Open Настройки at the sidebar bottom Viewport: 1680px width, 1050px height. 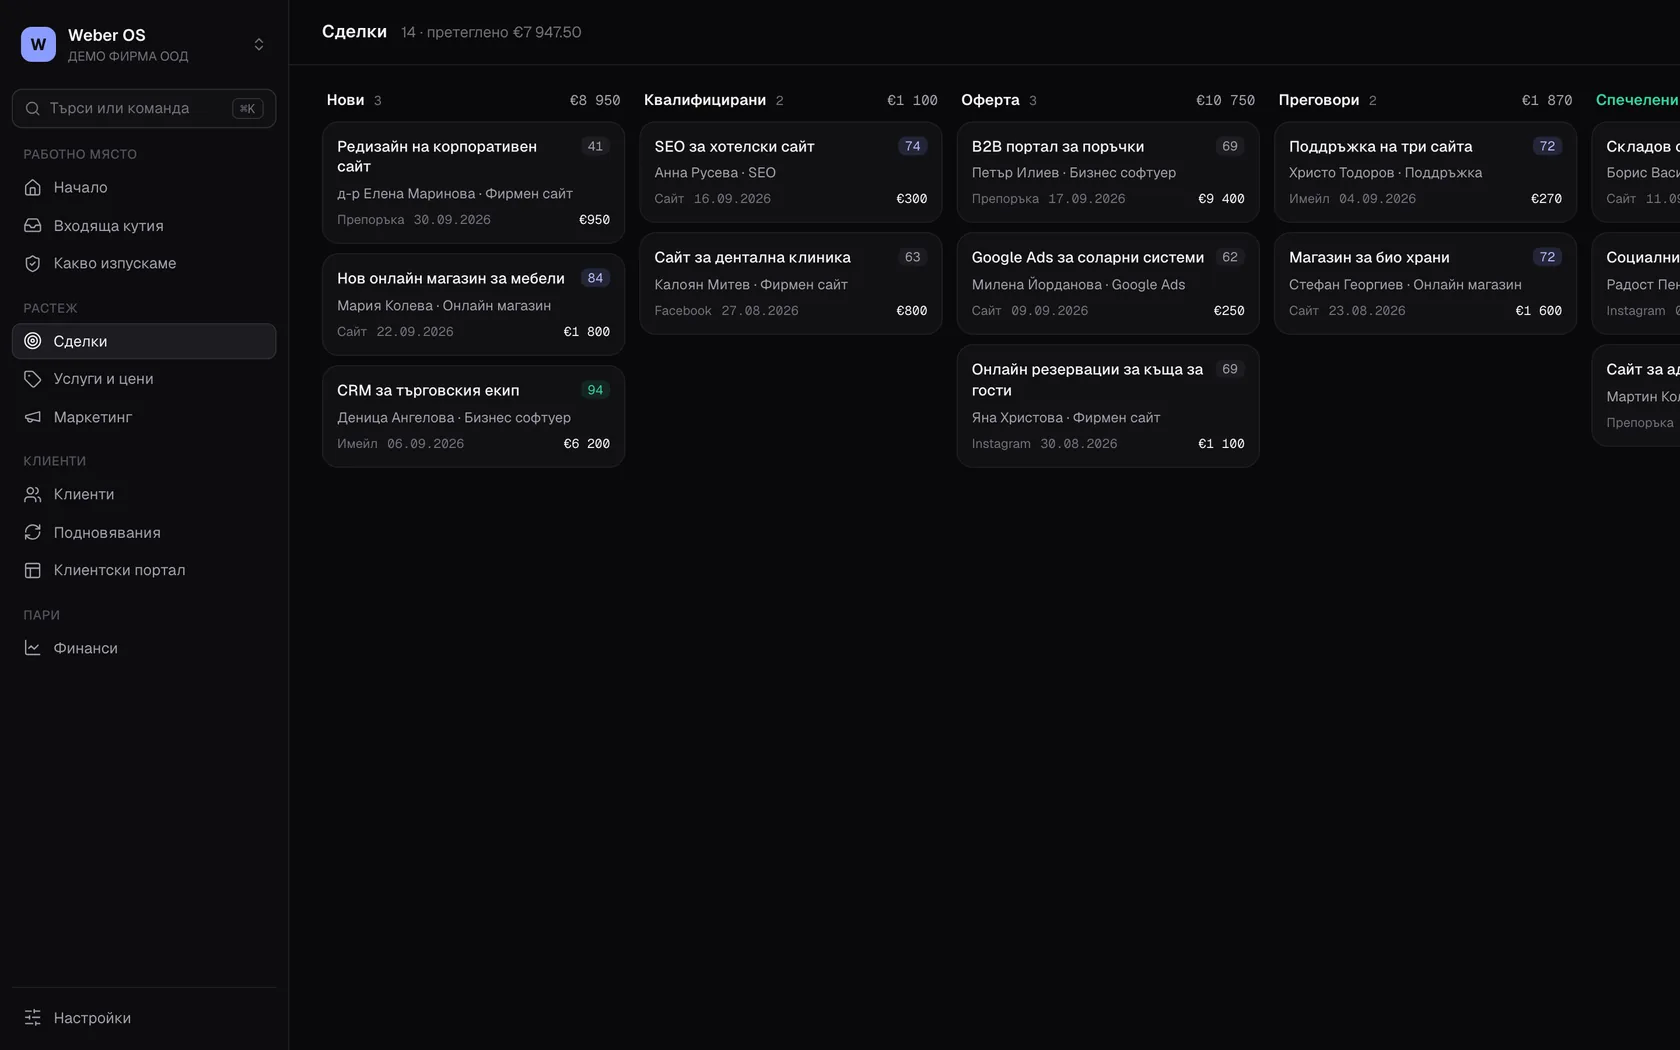point(144,1018)
